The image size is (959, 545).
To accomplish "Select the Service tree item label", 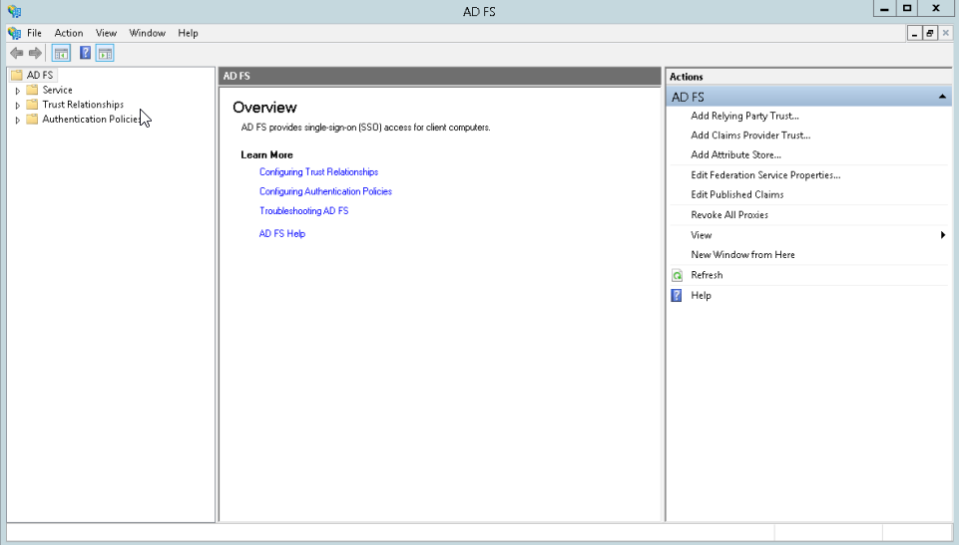I will click(x=57, y=90).
